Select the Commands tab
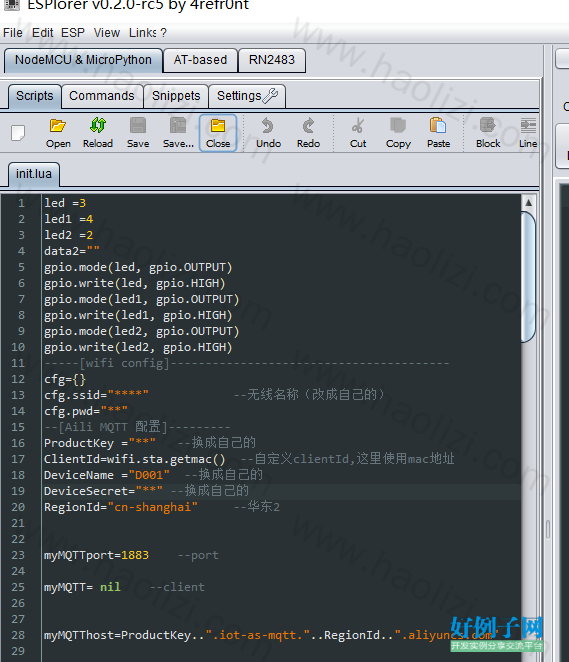Screen dimensions: 569x662 [x=102, y=96]
